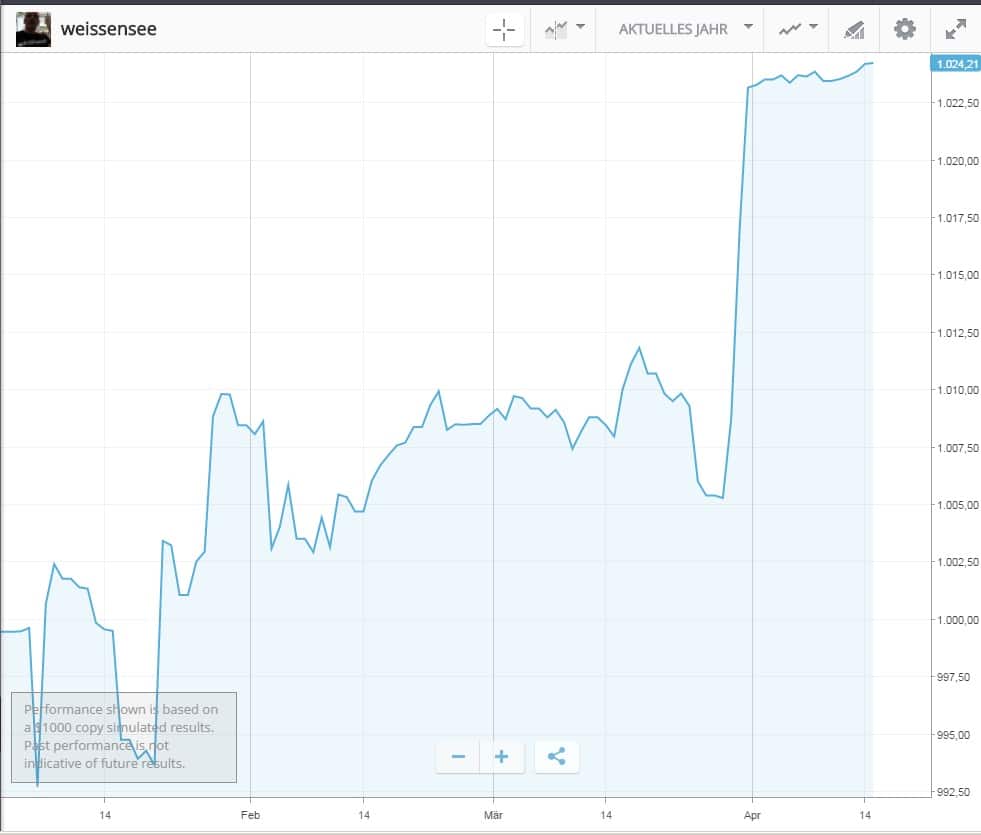Viewport: 981px width, 835px height.
Task: Zoom out with the minus button
Action: coord(458,757)
